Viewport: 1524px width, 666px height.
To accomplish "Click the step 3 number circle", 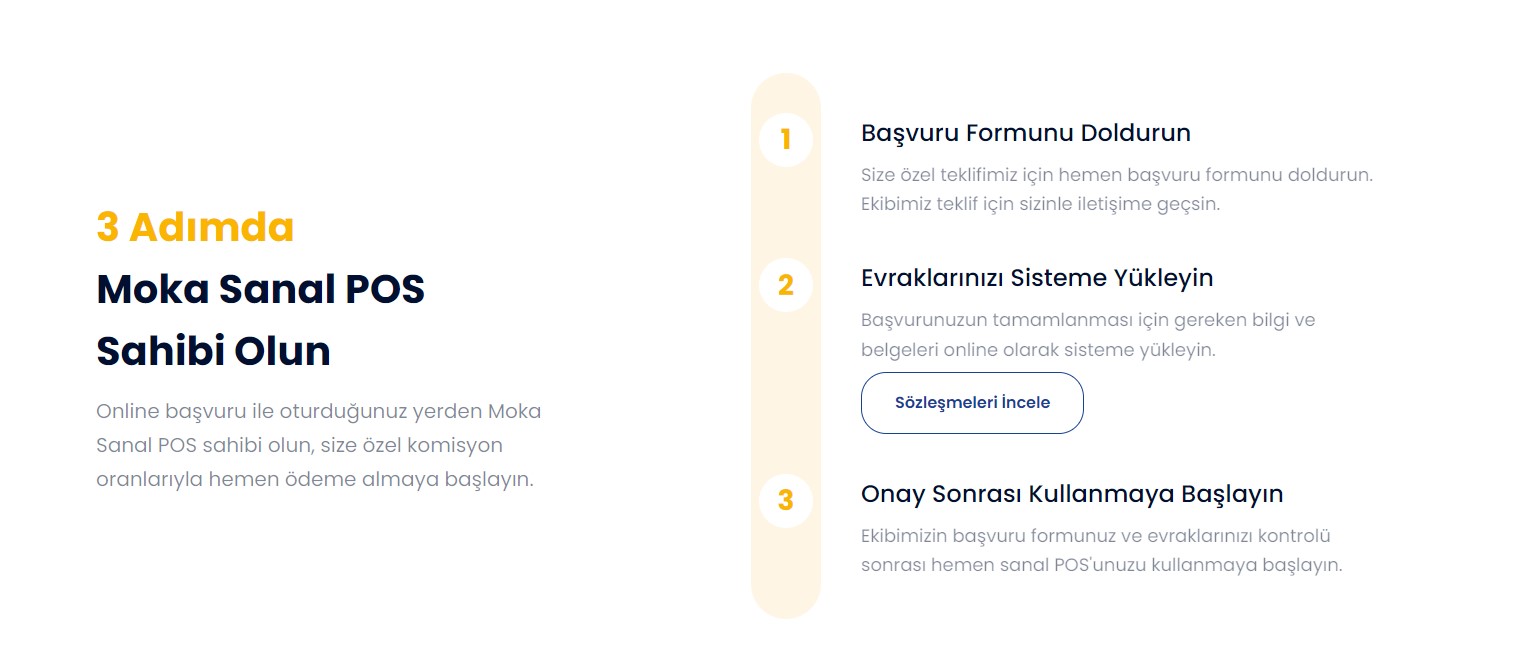I will 785,499.
